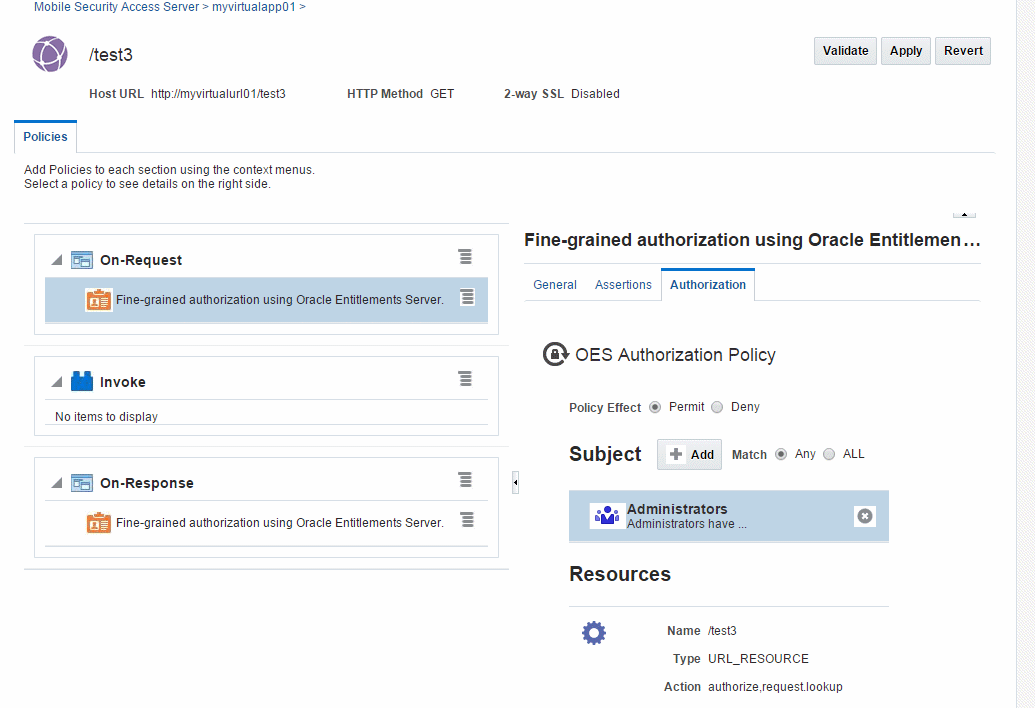The width and height of the screenshot is (1035, 708).
Task: Set subject Match to Any
Action: point(781,454)
